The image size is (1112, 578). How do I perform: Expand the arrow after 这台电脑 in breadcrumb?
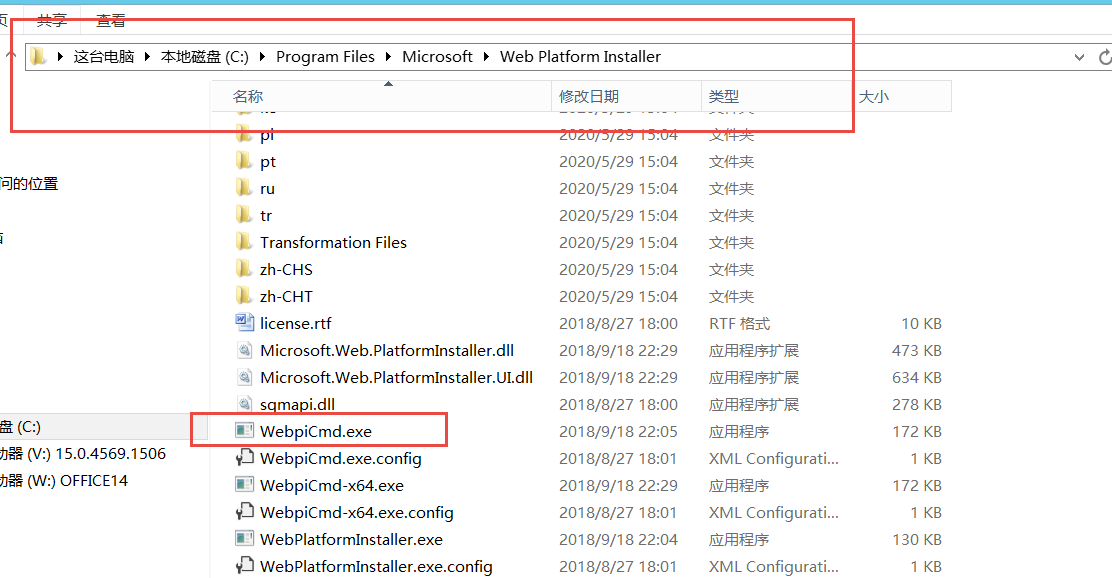coord(148,57)
